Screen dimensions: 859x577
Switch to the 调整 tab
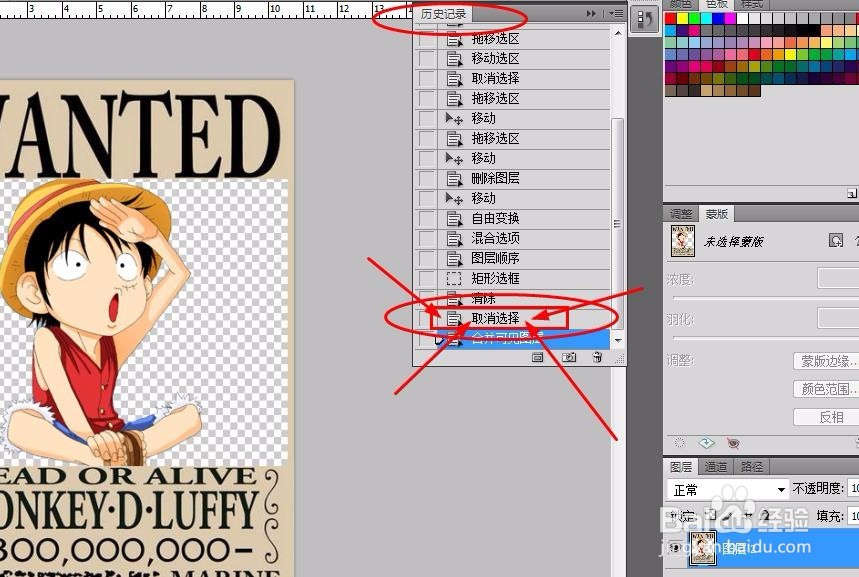680,214
